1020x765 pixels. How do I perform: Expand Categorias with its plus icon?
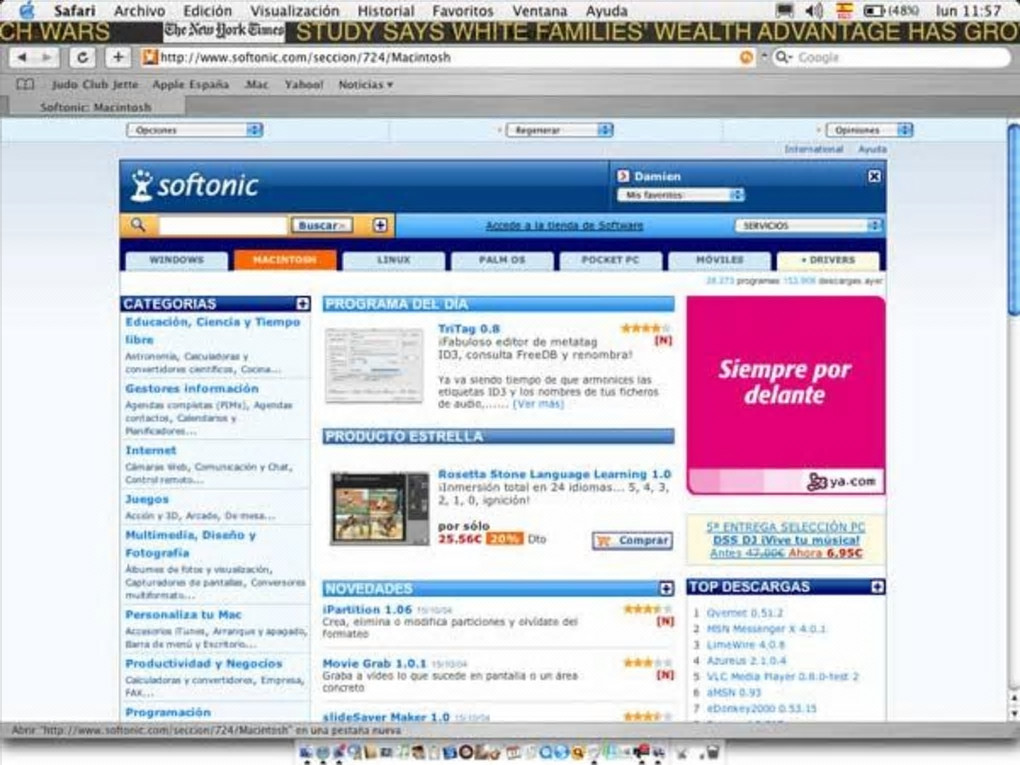(x=302, y=304)
